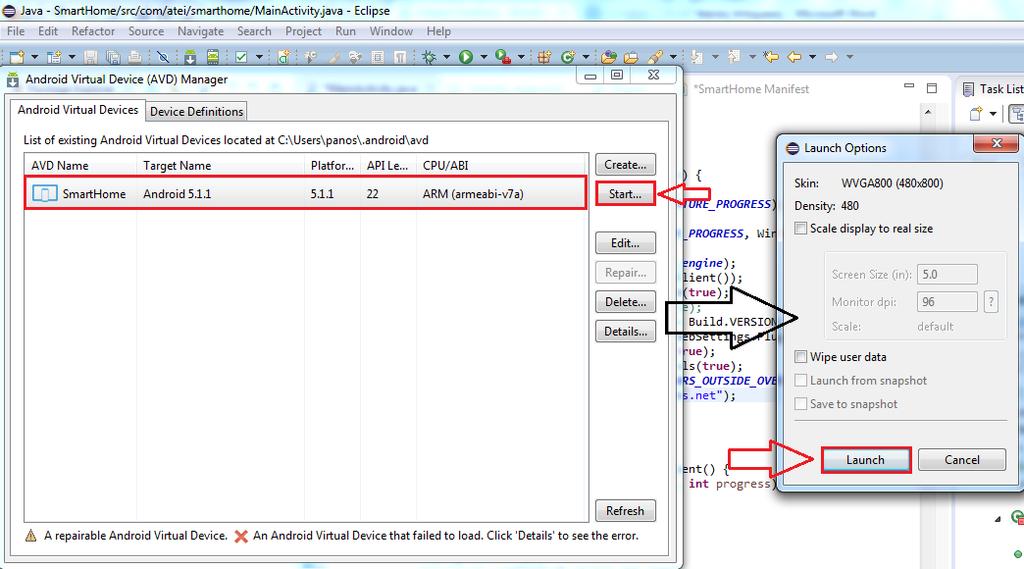The height and width of the screenshot is (569, 1024).
Task: Run Android Lint check icon
Action: [241, 57]
